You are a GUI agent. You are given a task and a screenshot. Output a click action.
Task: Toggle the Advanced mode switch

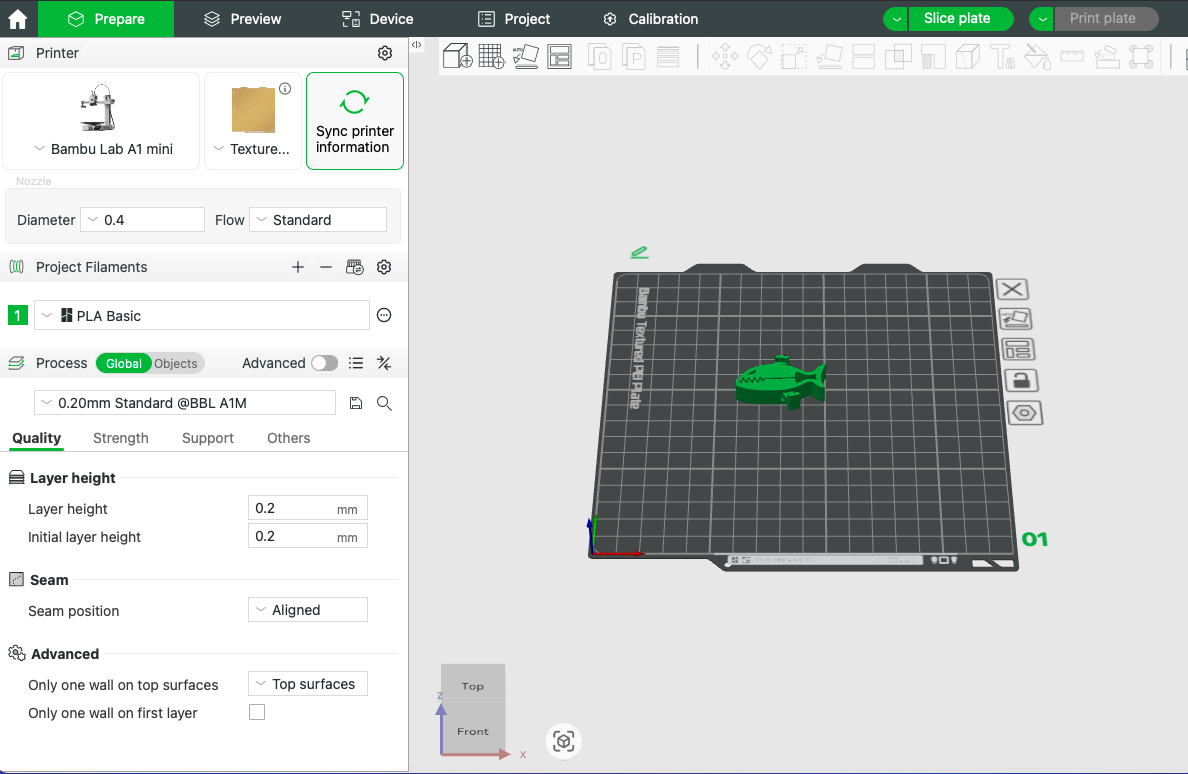(324, 364)
